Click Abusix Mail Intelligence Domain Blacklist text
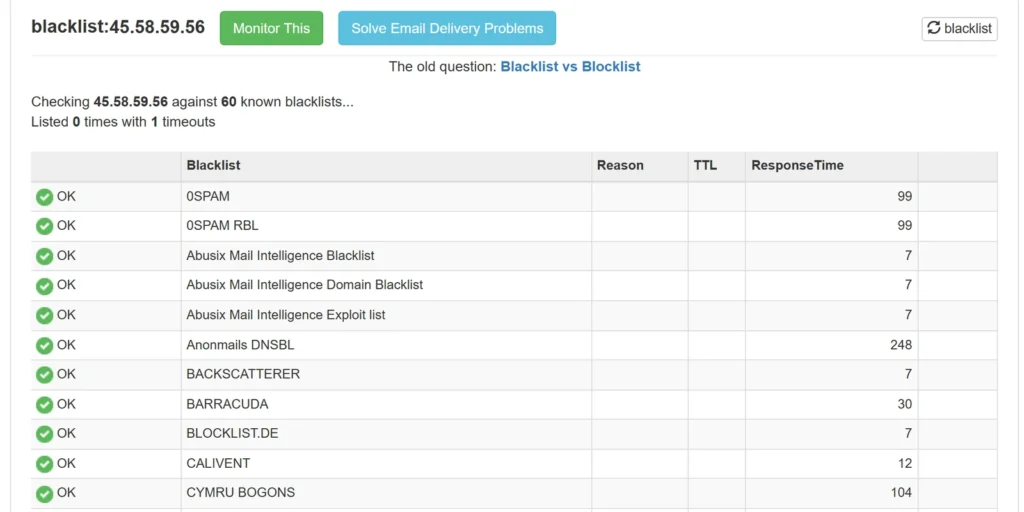This screenshot has height=512, width=1024. tap(304, 285)
